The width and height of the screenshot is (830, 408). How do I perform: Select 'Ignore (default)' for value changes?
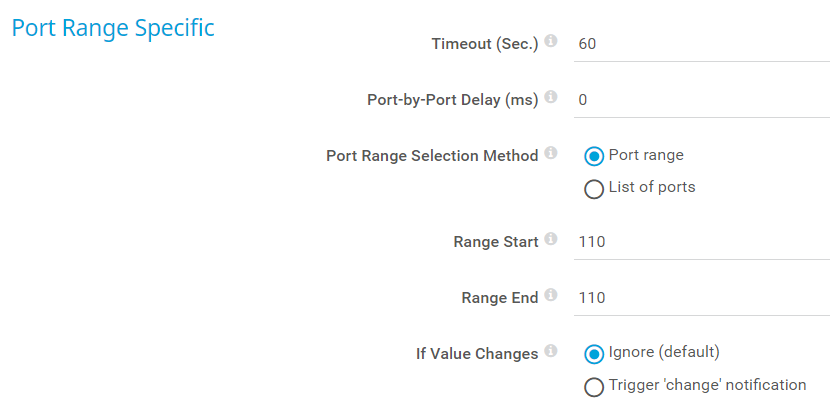click(x=594, y=353)
